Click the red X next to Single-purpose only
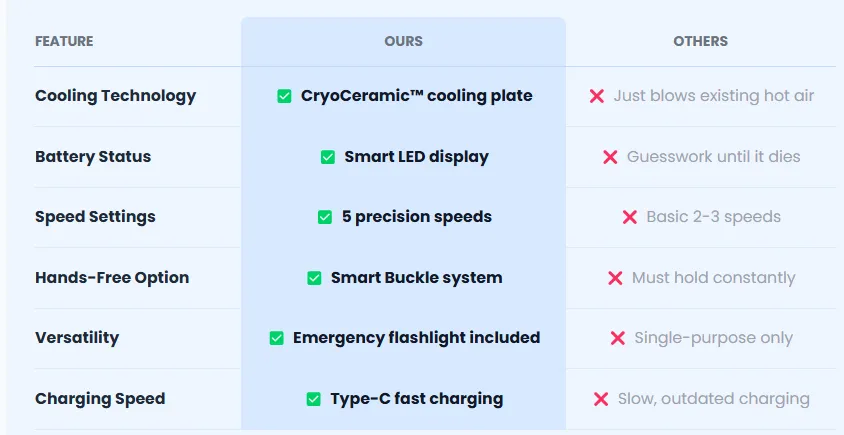Screen dimensions: 844x435 pyautogui.click(x=617, y=339)
